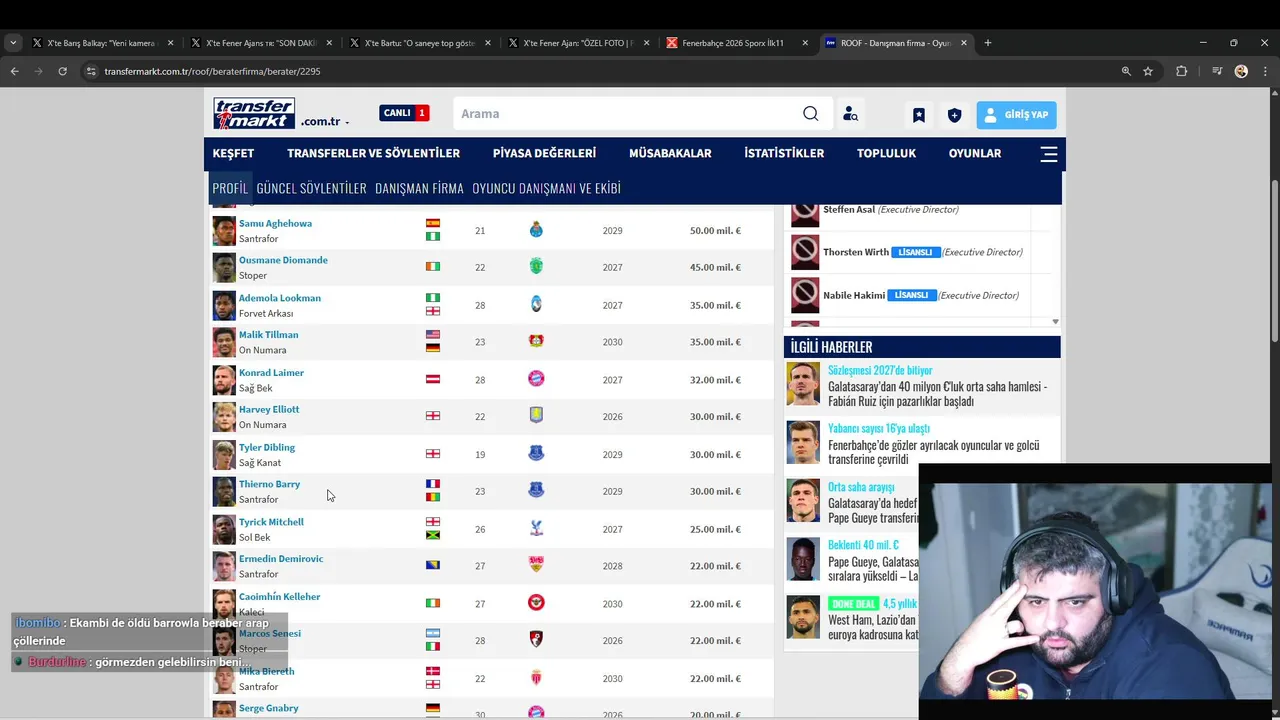Image resolution: width=1280 pixels, height=720 pixels.
Task: Open the Transfermarkt logo home link
Action: click(254, 113)
